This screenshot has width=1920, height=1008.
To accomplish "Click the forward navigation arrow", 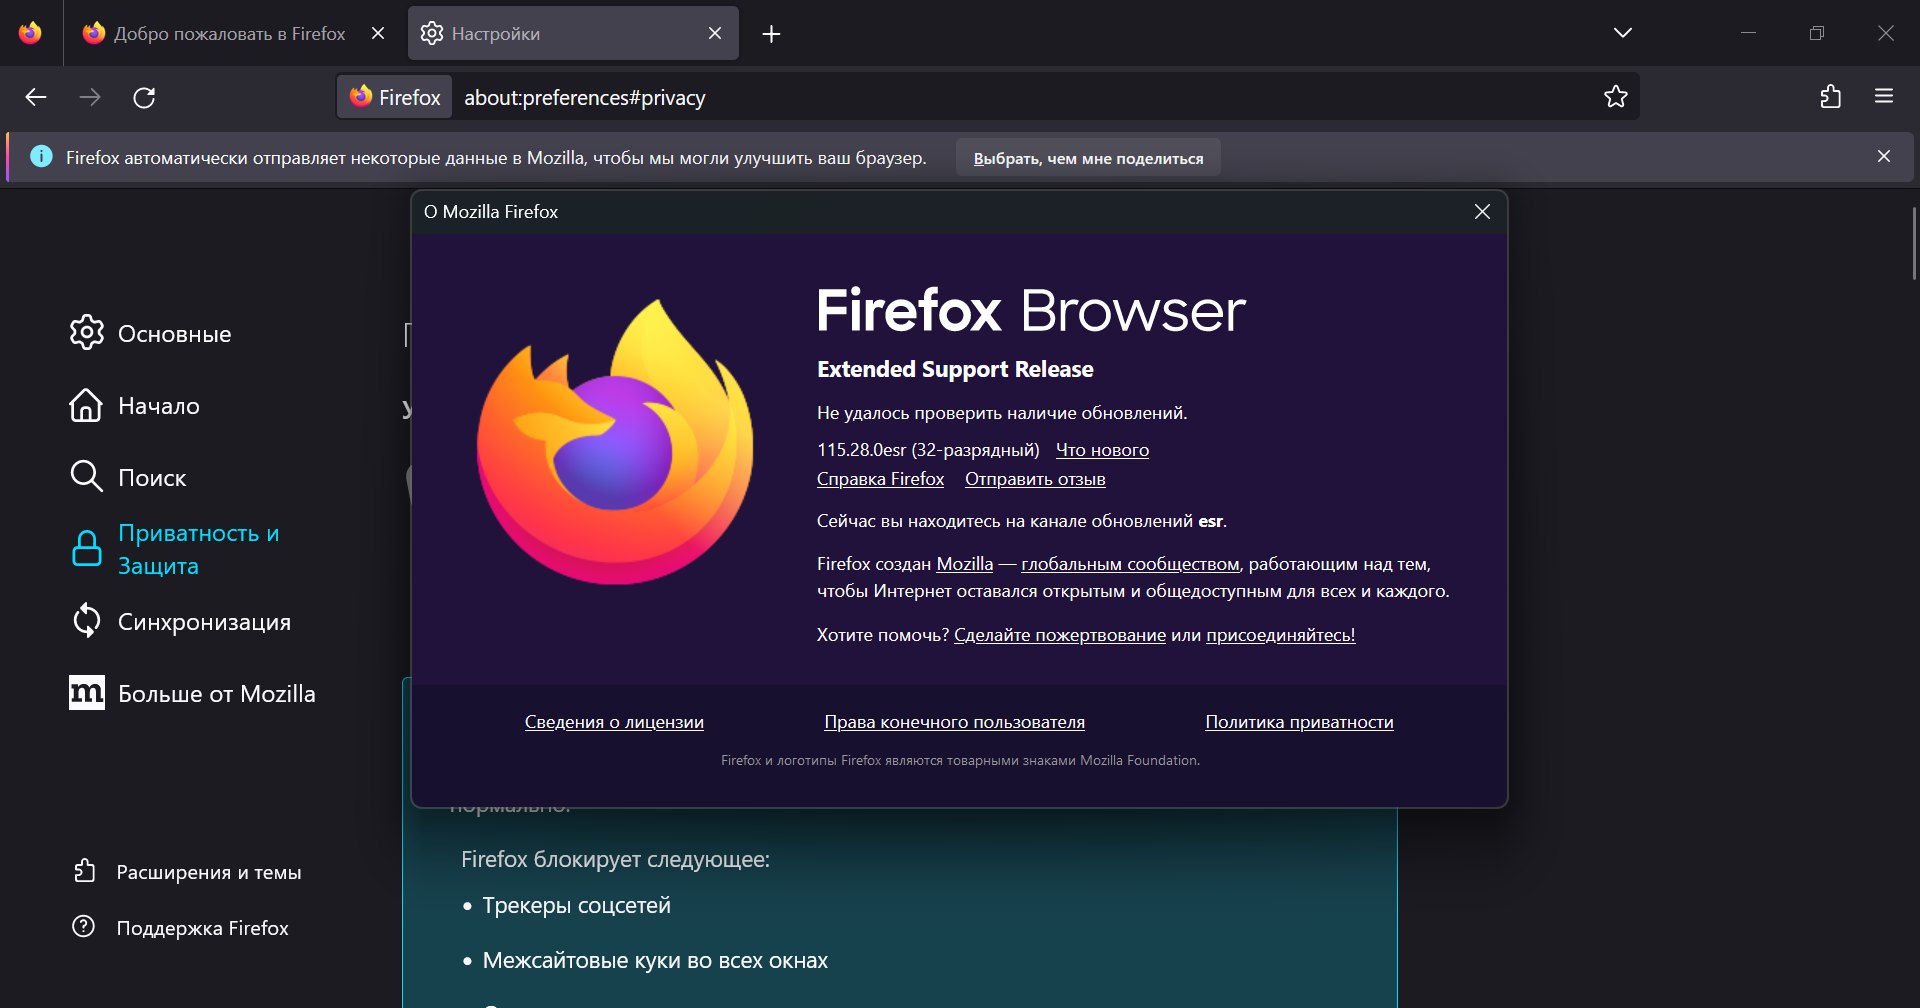I will pyautogui.click(x=90, y=97).
